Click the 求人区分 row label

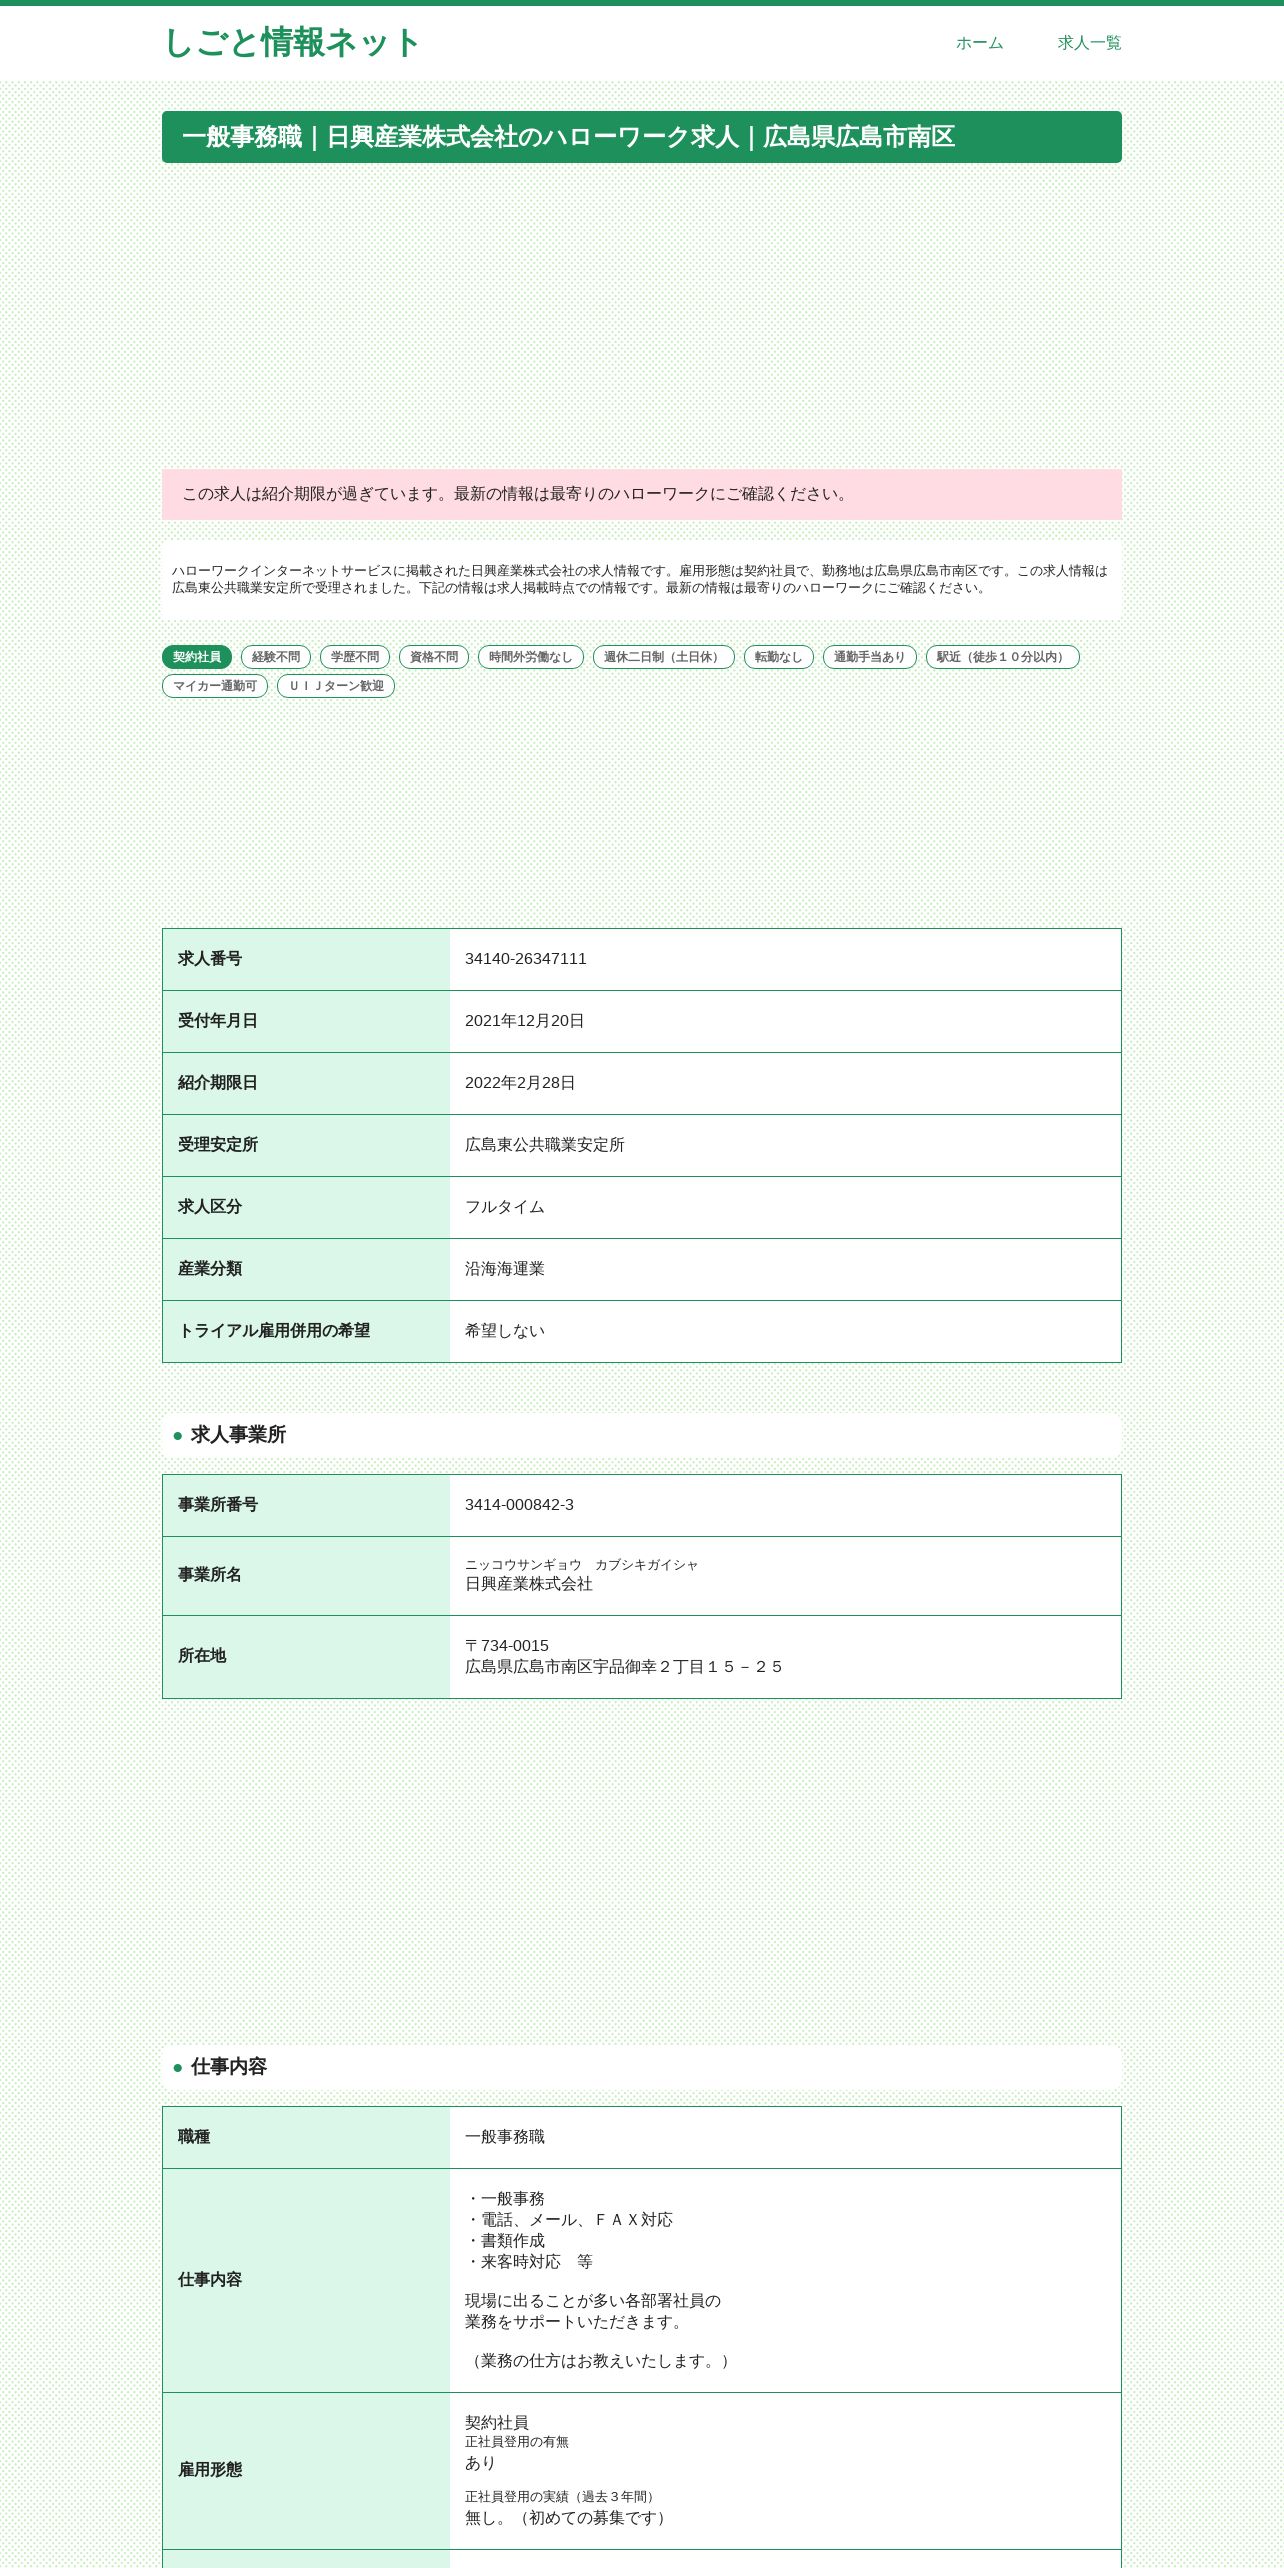coord(210,1207)
